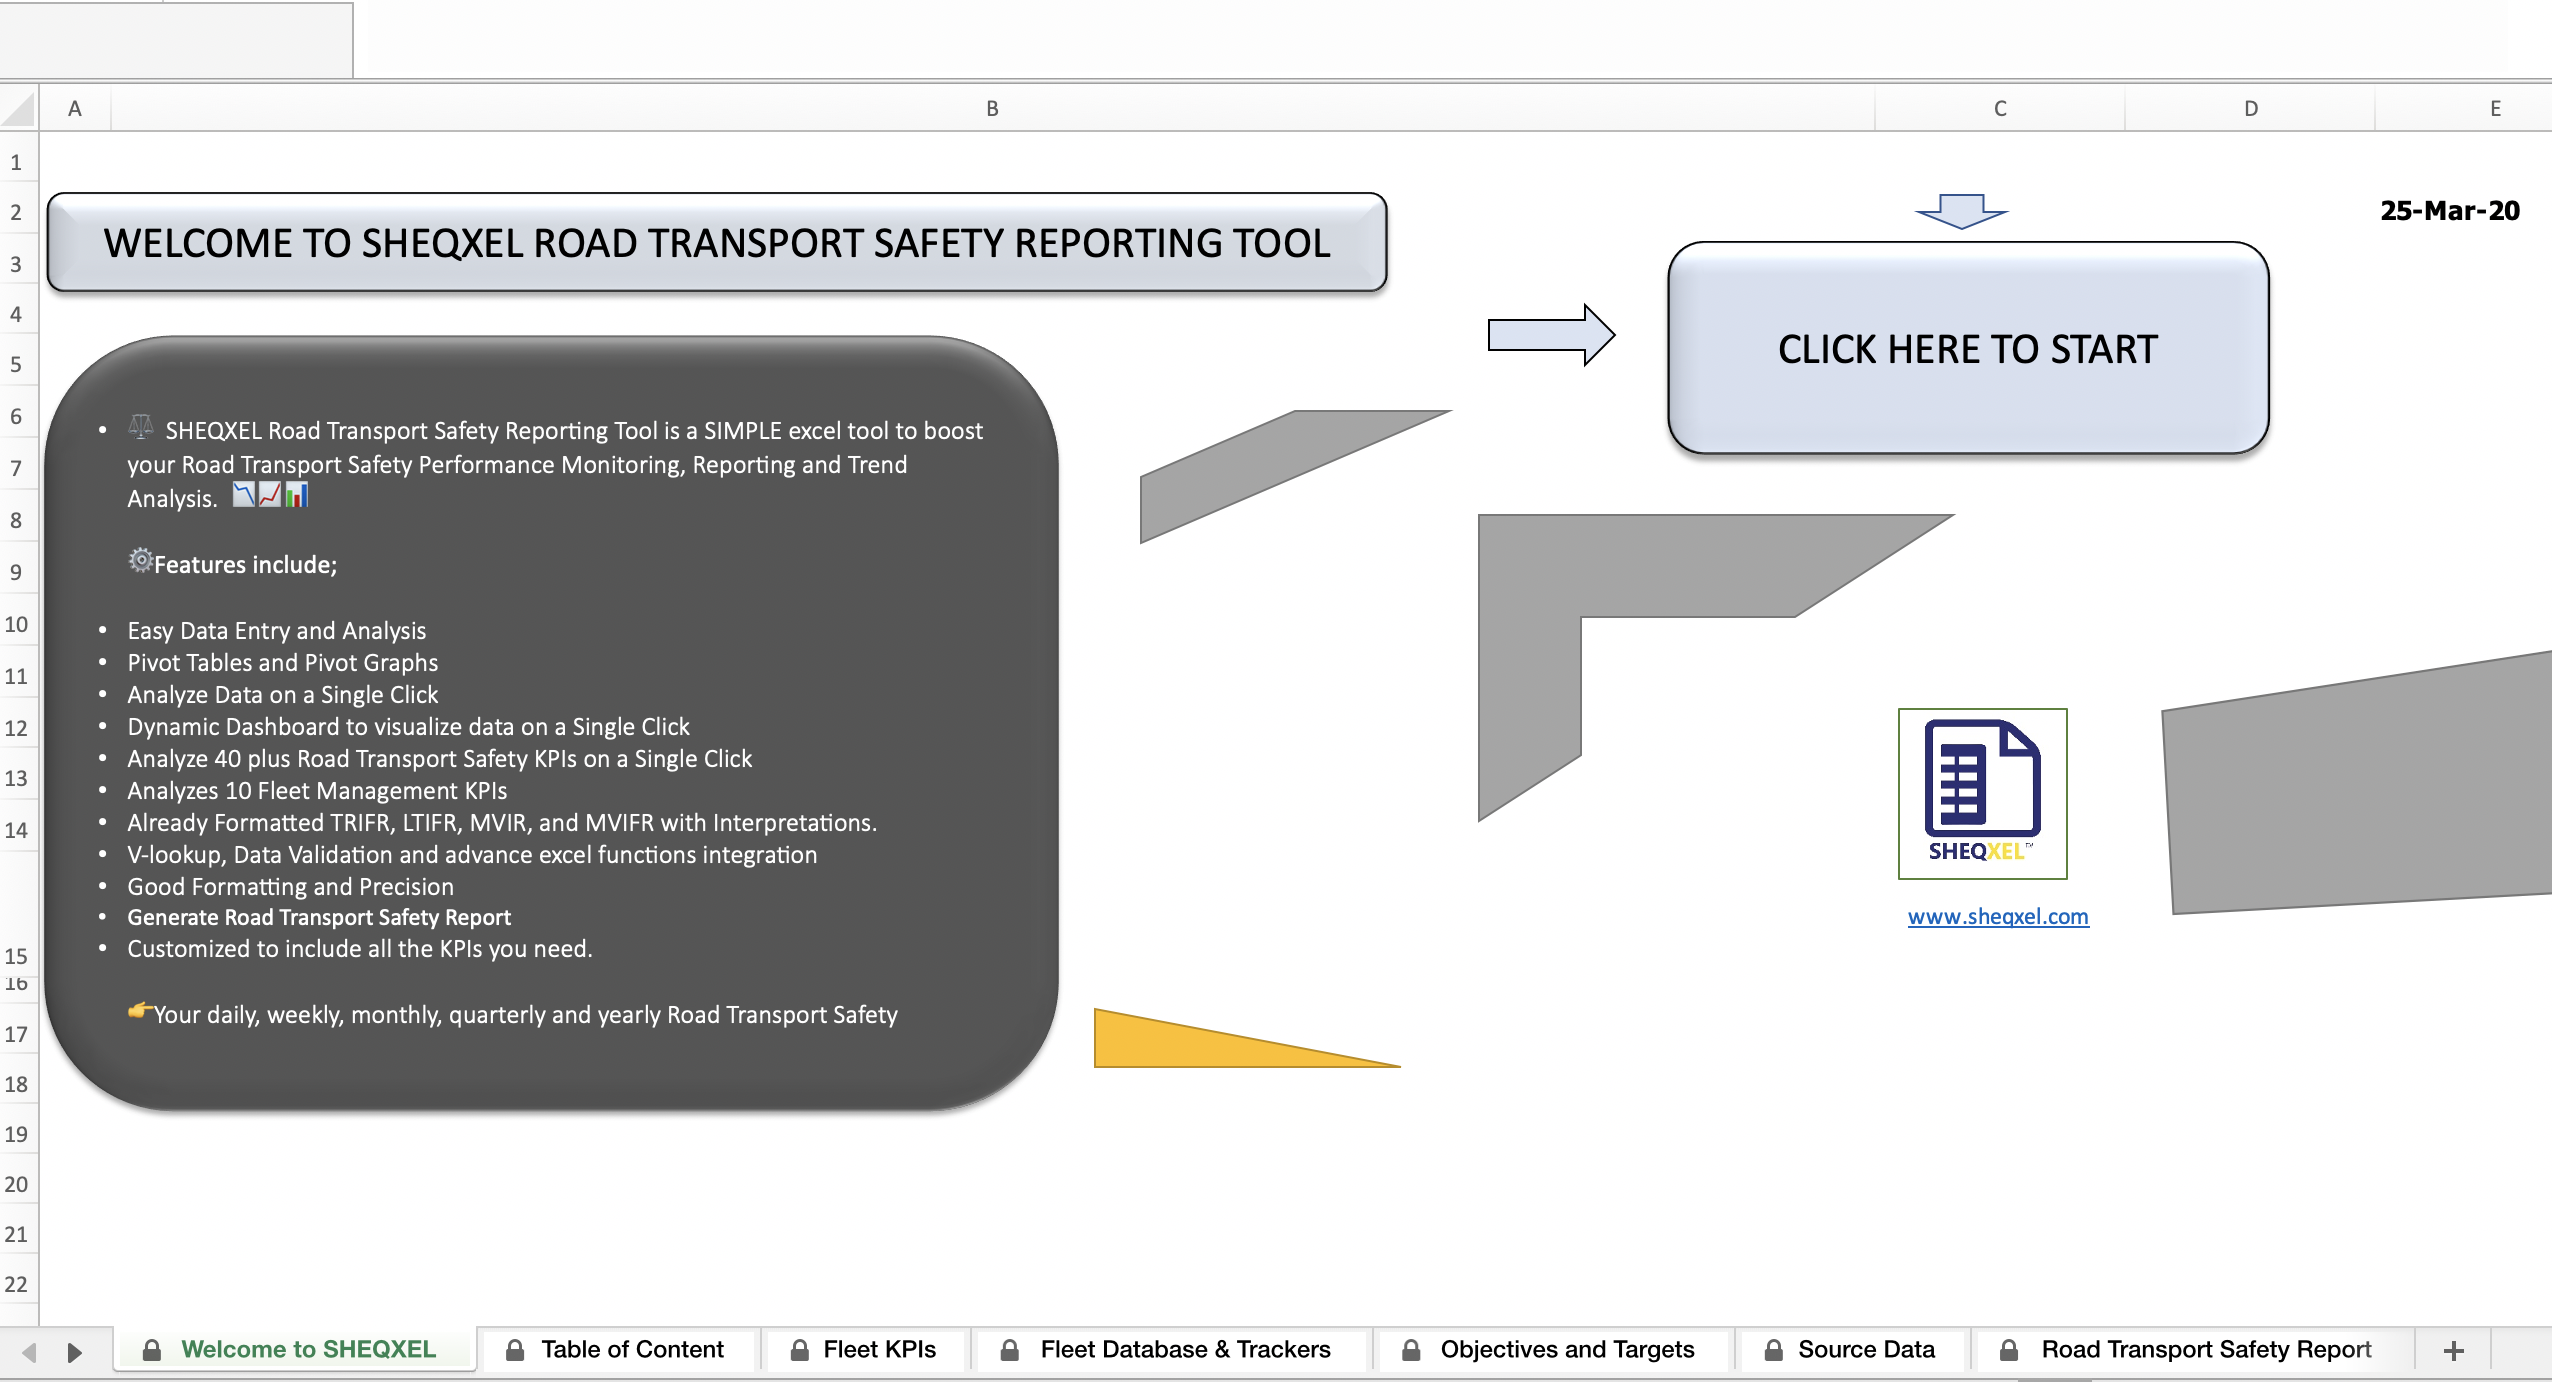The width and height of the screenshot is (2552, 1382).
Task: Click the date cell 25-Mar-20
Action: [x=2450, y=210]
